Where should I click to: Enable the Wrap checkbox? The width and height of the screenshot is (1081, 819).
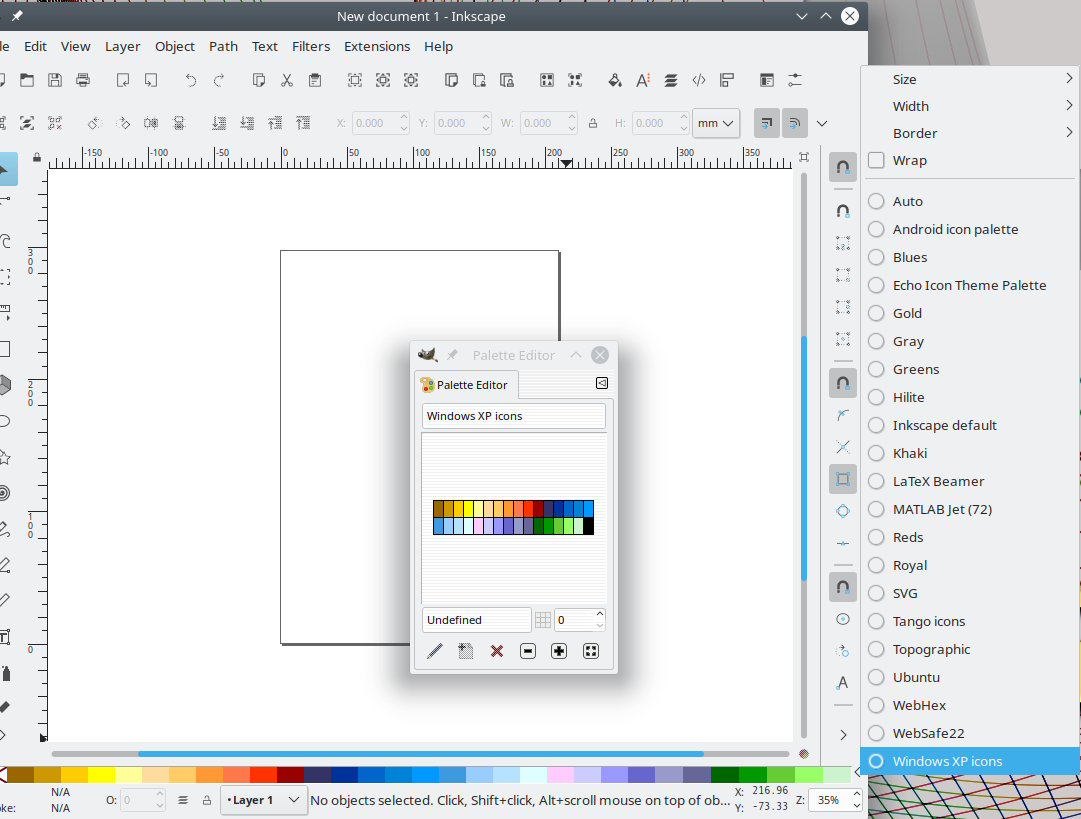877,160
